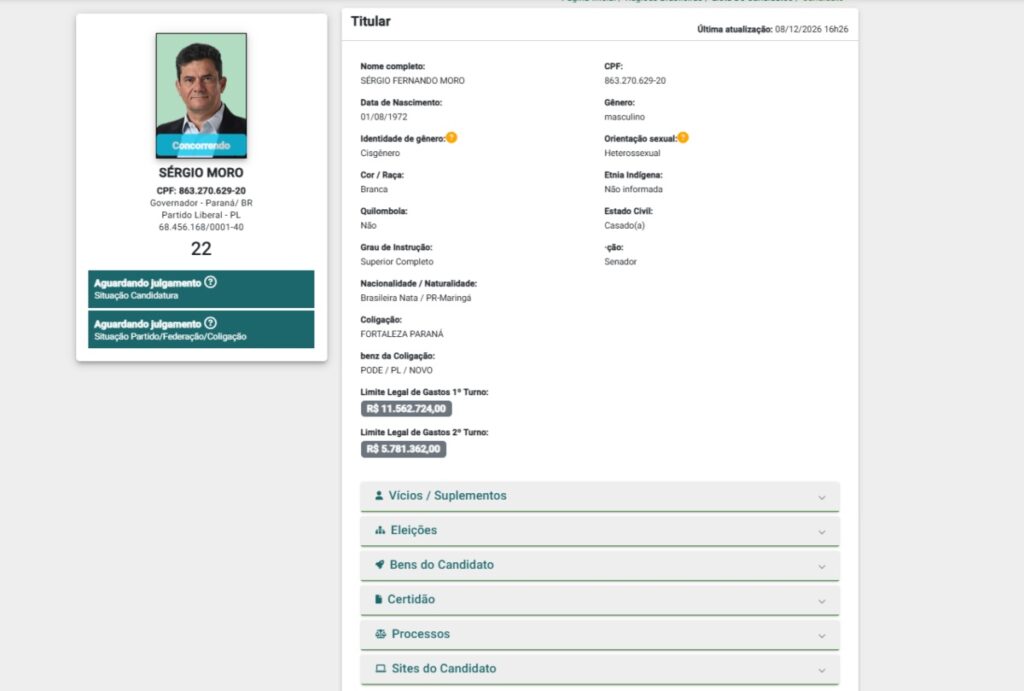This screenshot has width=1024, height=691.
Task: Click CPF: 863.270.629-20 in the candidate card
Action: point(201,191)
